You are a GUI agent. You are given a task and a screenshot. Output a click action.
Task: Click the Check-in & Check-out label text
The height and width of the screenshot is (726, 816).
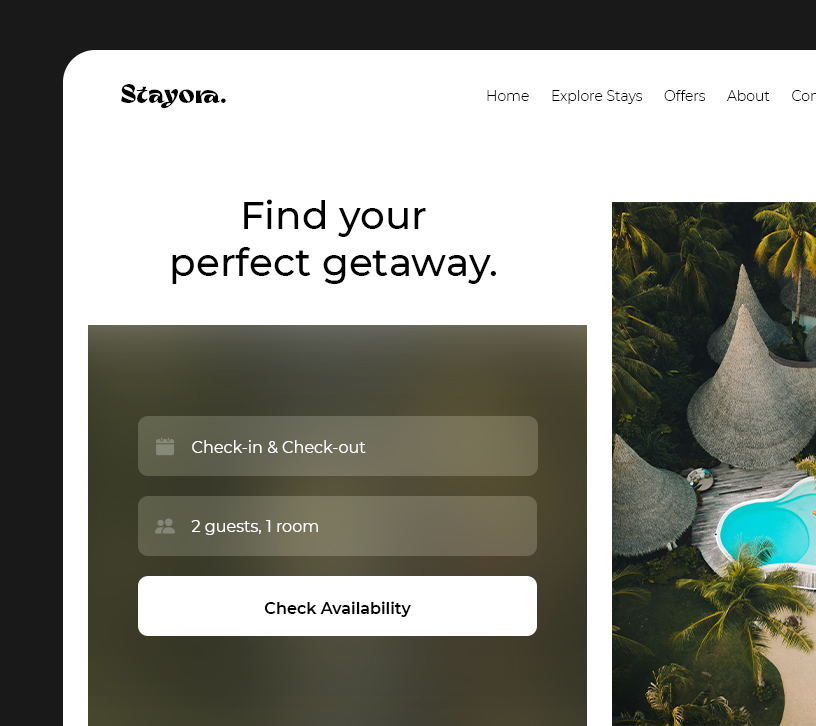pyautogui.click(x=278, y=447)
